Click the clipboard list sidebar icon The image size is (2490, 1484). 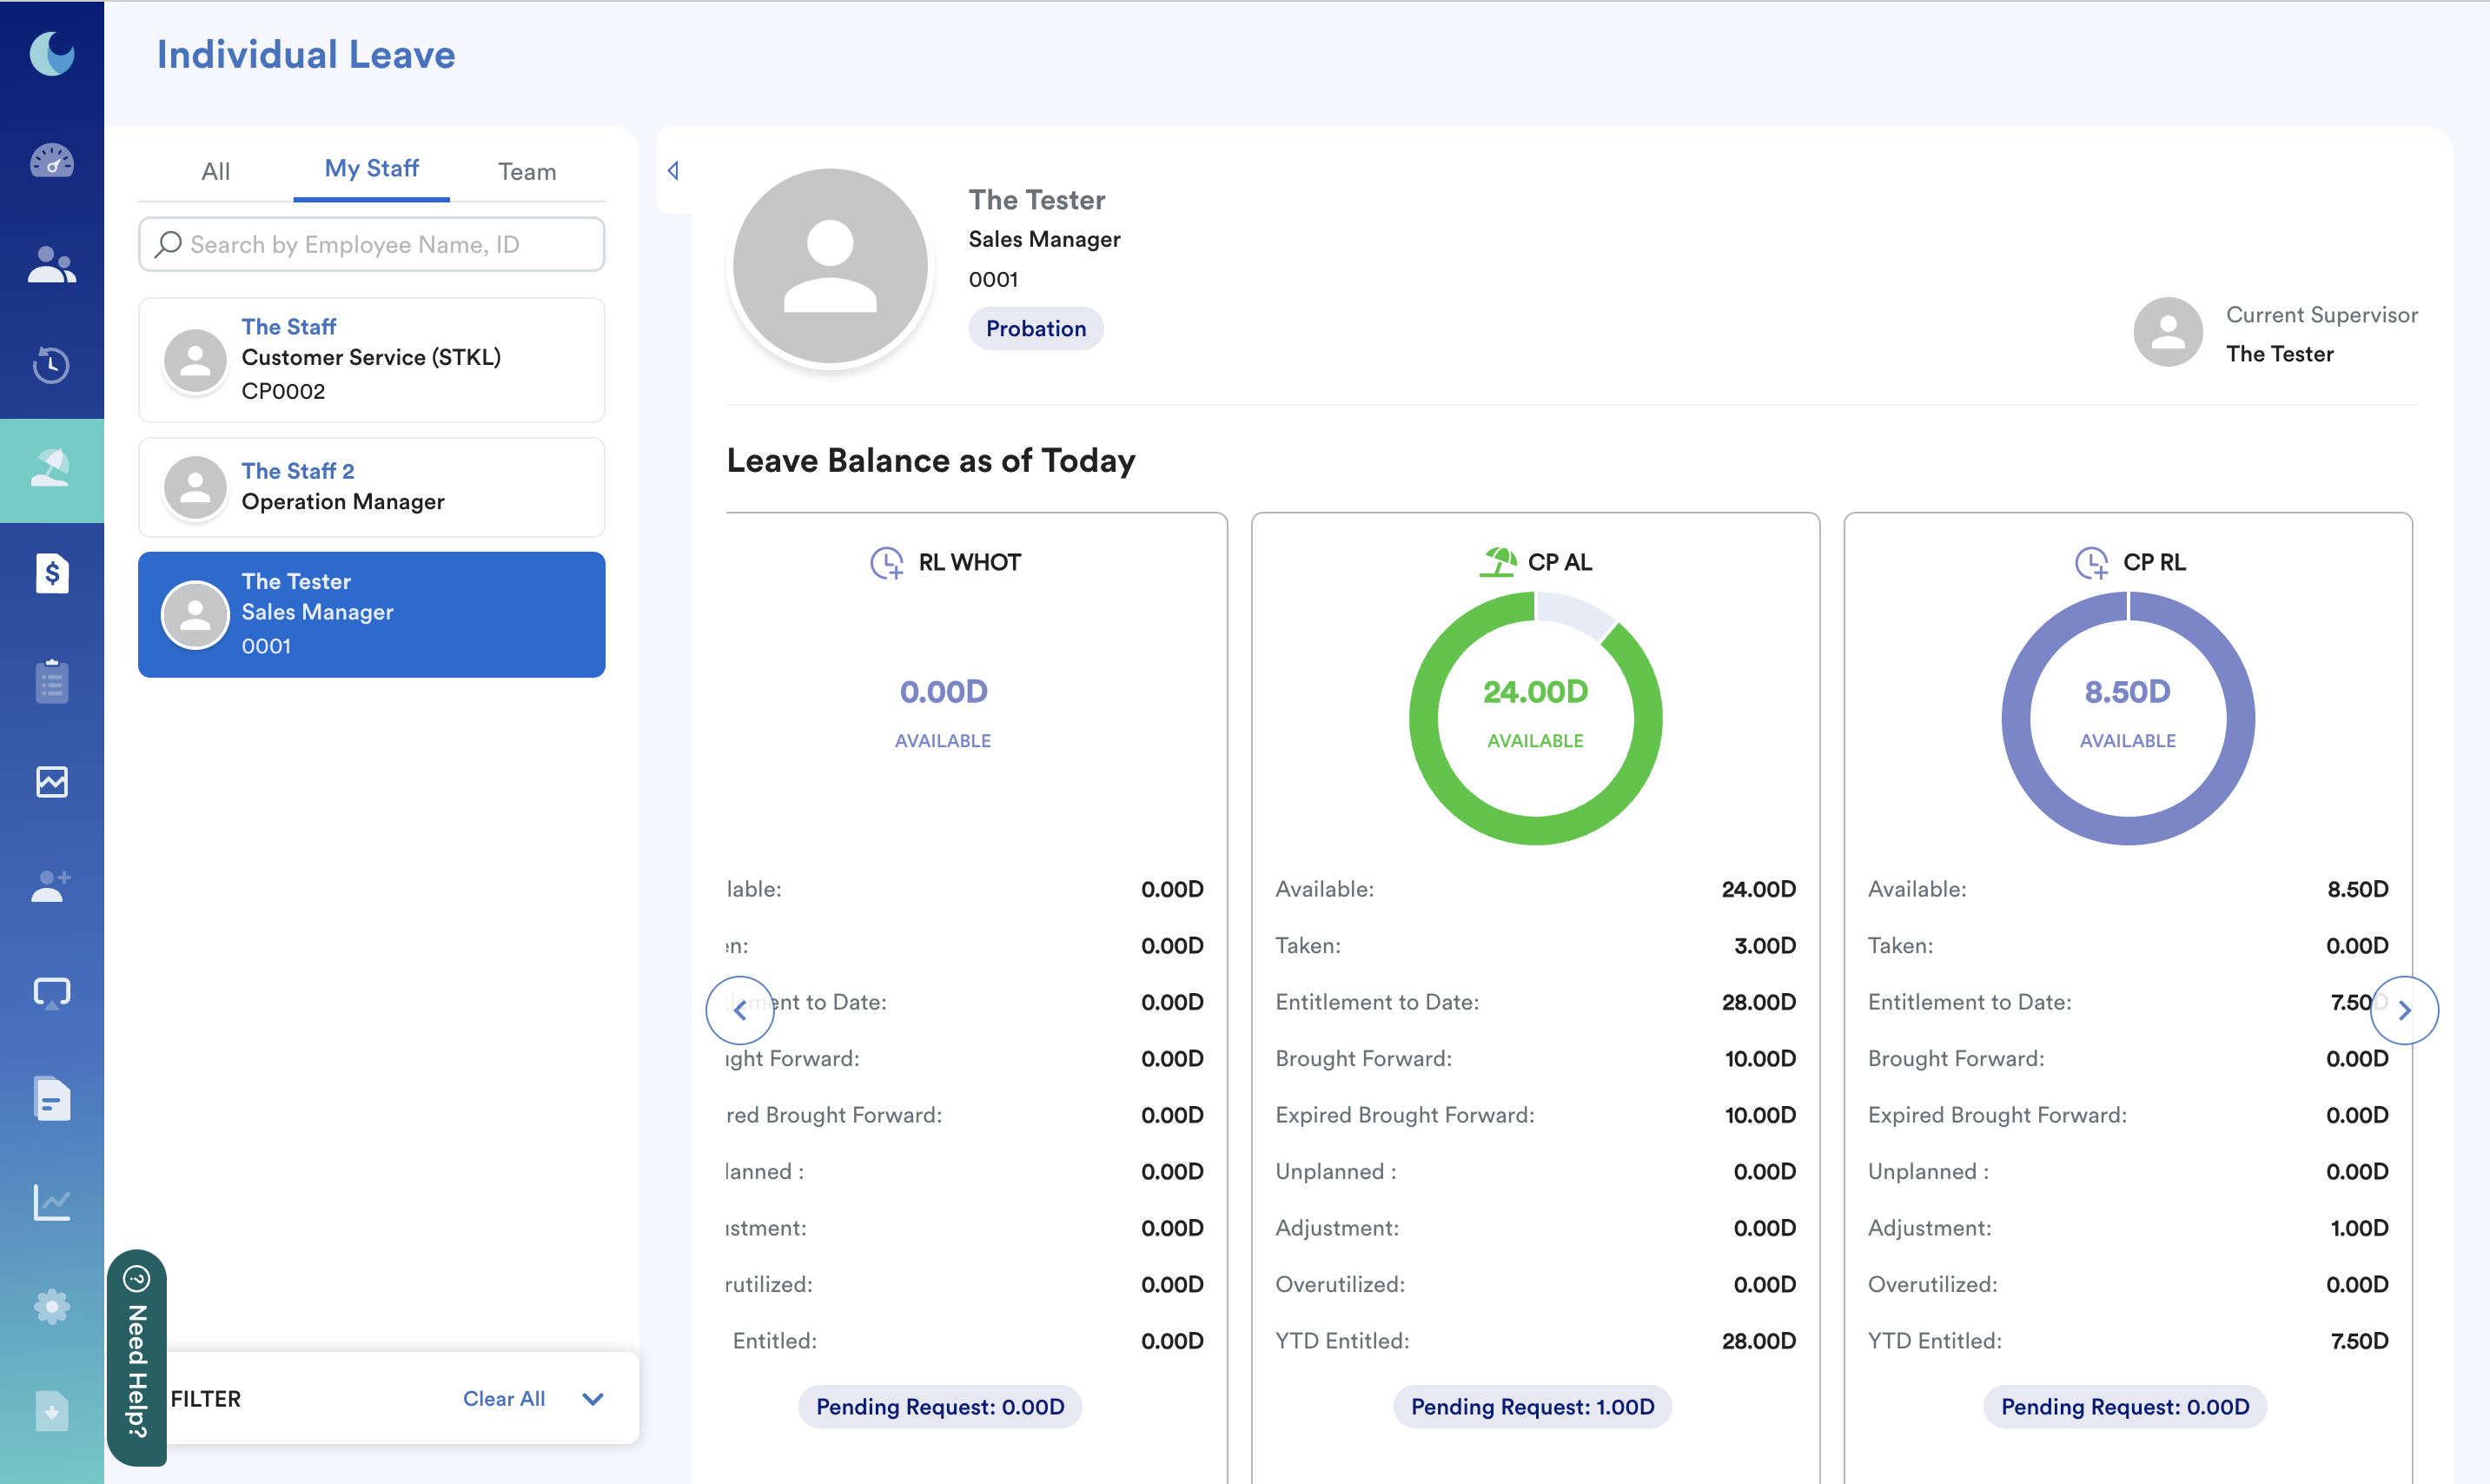coord(52,682)
